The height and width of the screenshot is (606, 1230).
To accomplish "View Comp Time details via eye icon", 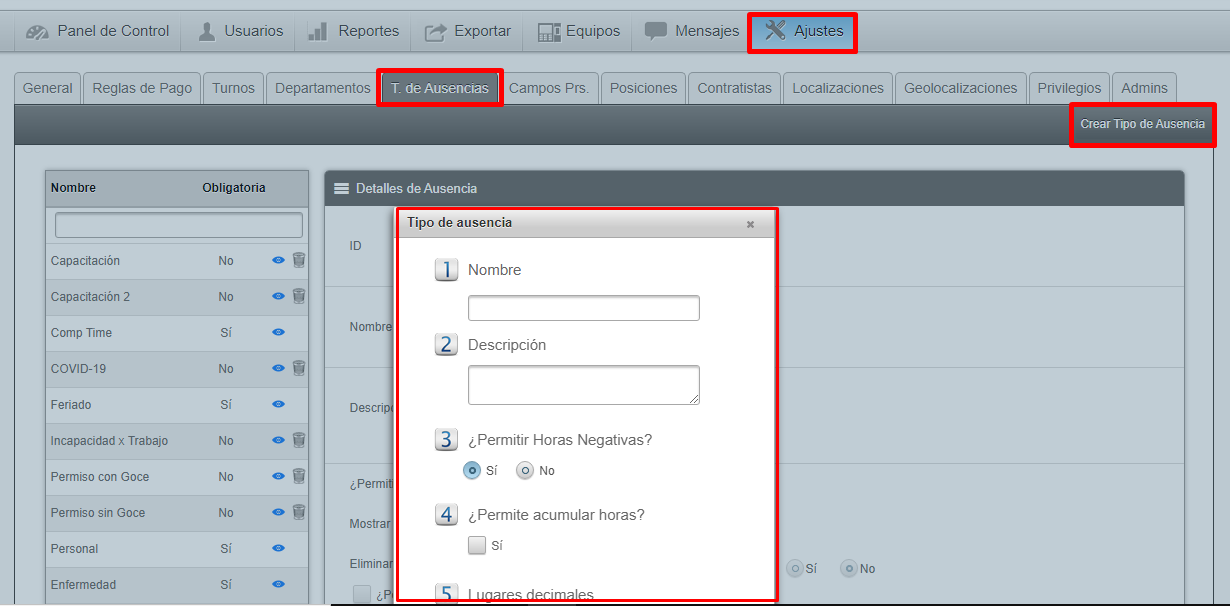I will [x=278, y=332].
